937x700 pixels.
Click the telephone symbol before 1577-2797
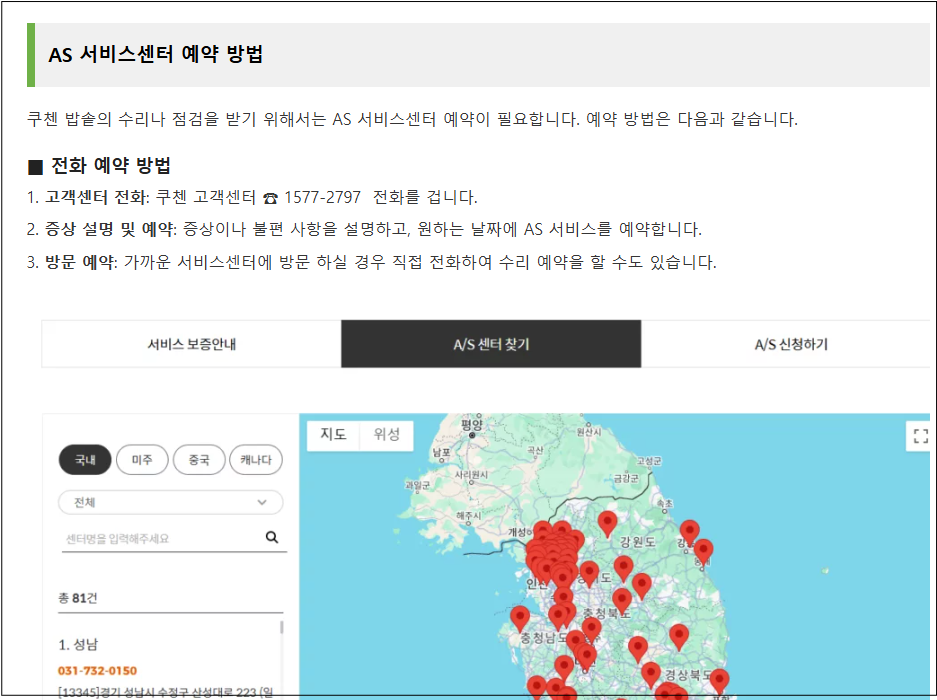coord(271,198)
